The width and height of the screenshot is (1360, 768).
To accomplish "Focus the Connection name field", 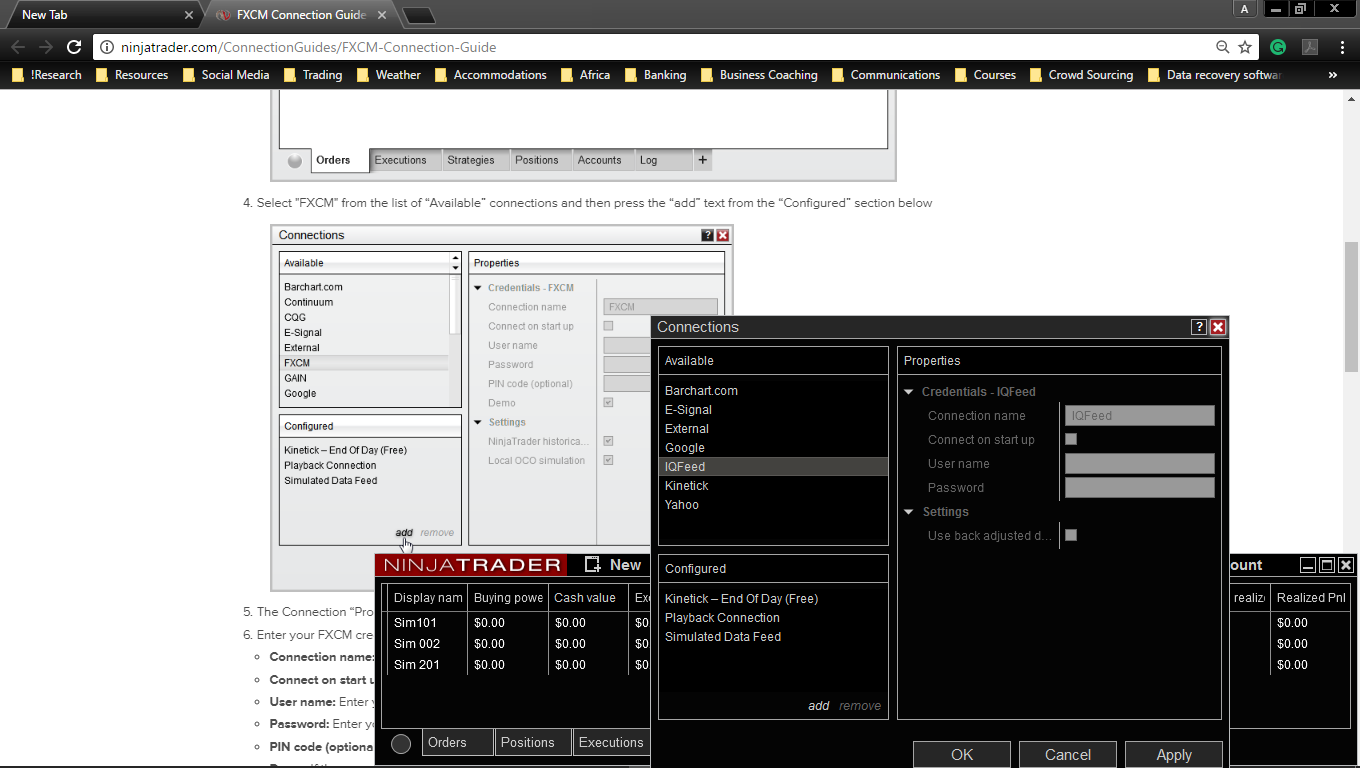I will coord(1140,416).
